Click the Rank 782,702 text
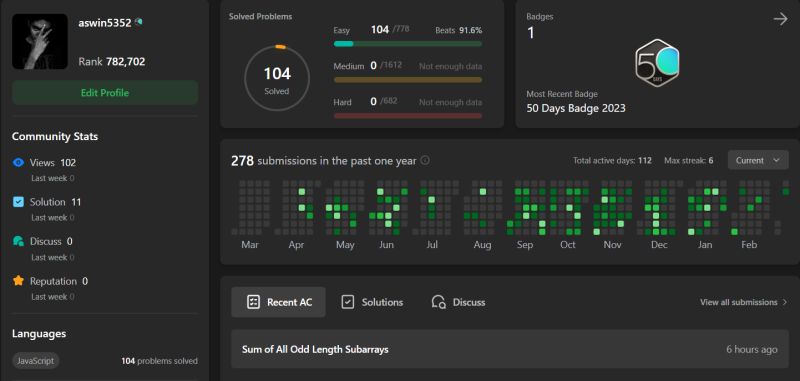Viewport: 800px width, 381px height. pyautogui.click(x=112, y=62)
